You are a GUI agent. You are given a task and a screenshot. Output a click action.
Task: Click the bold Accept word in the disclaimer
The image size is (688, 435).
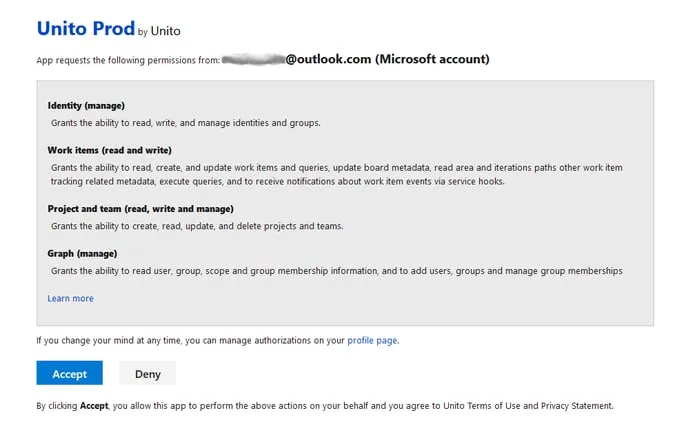coord(94,406)
